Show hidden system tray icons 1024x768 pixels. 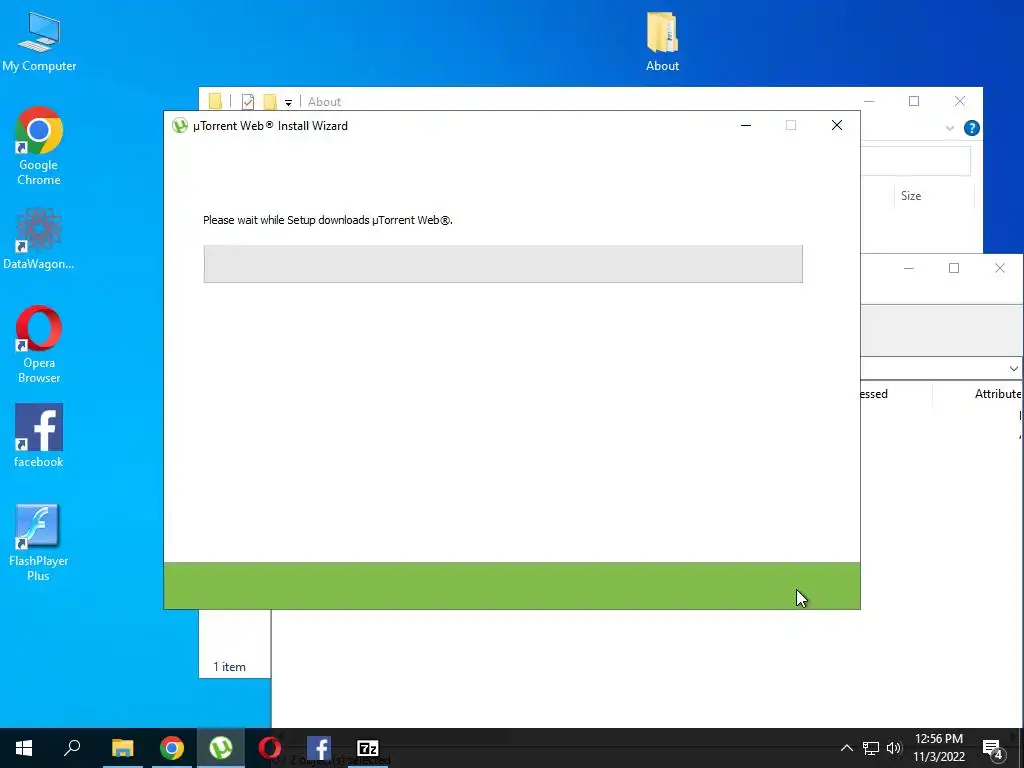coord(846,748)
